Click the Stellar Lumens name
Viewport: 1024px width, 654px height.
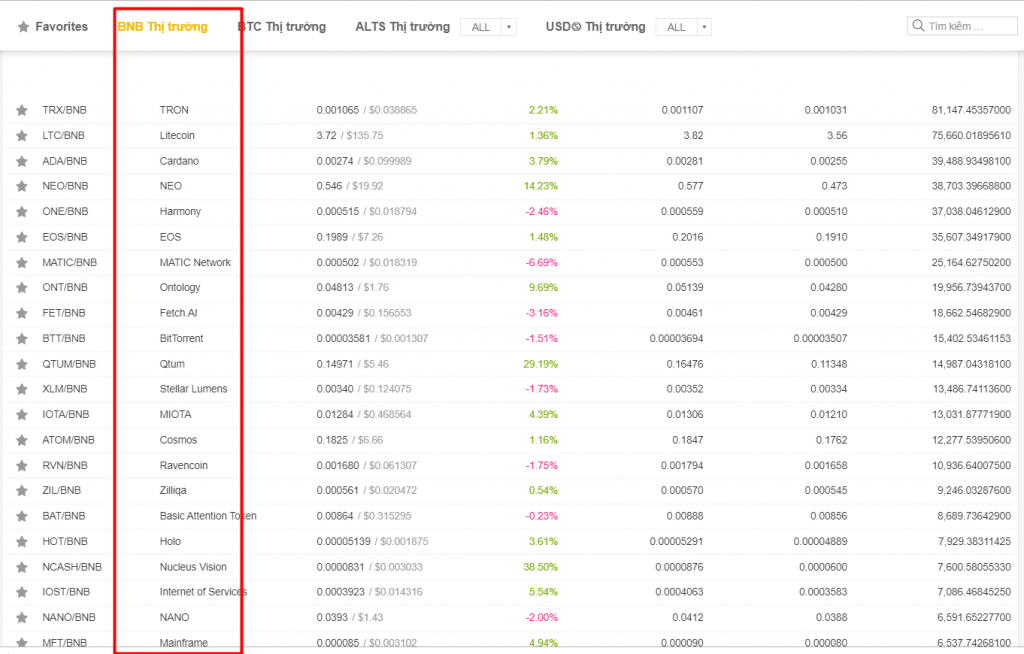pyautogui.click(x=193, y=388)
